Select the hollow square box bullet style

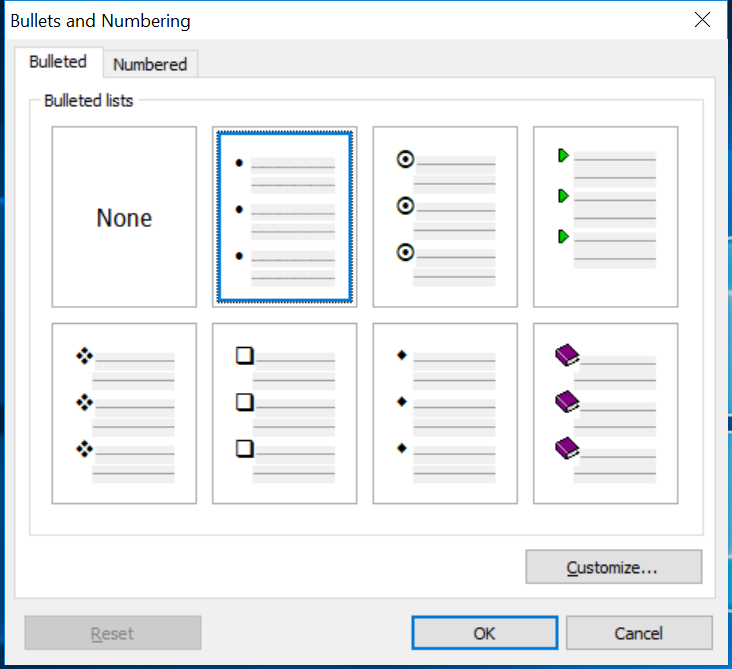[x=284, y=413]
